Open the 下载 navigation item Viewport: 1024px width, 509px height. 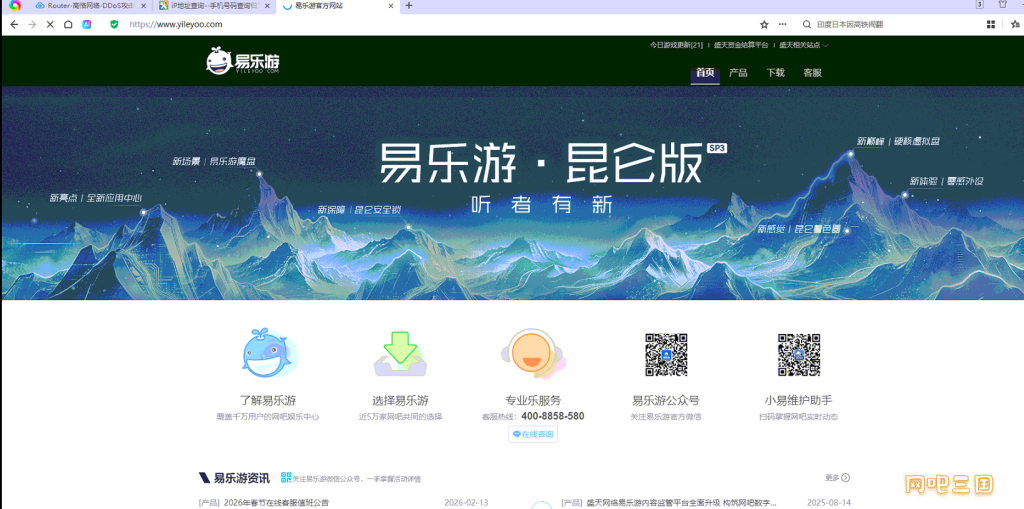tap(775, 73)
